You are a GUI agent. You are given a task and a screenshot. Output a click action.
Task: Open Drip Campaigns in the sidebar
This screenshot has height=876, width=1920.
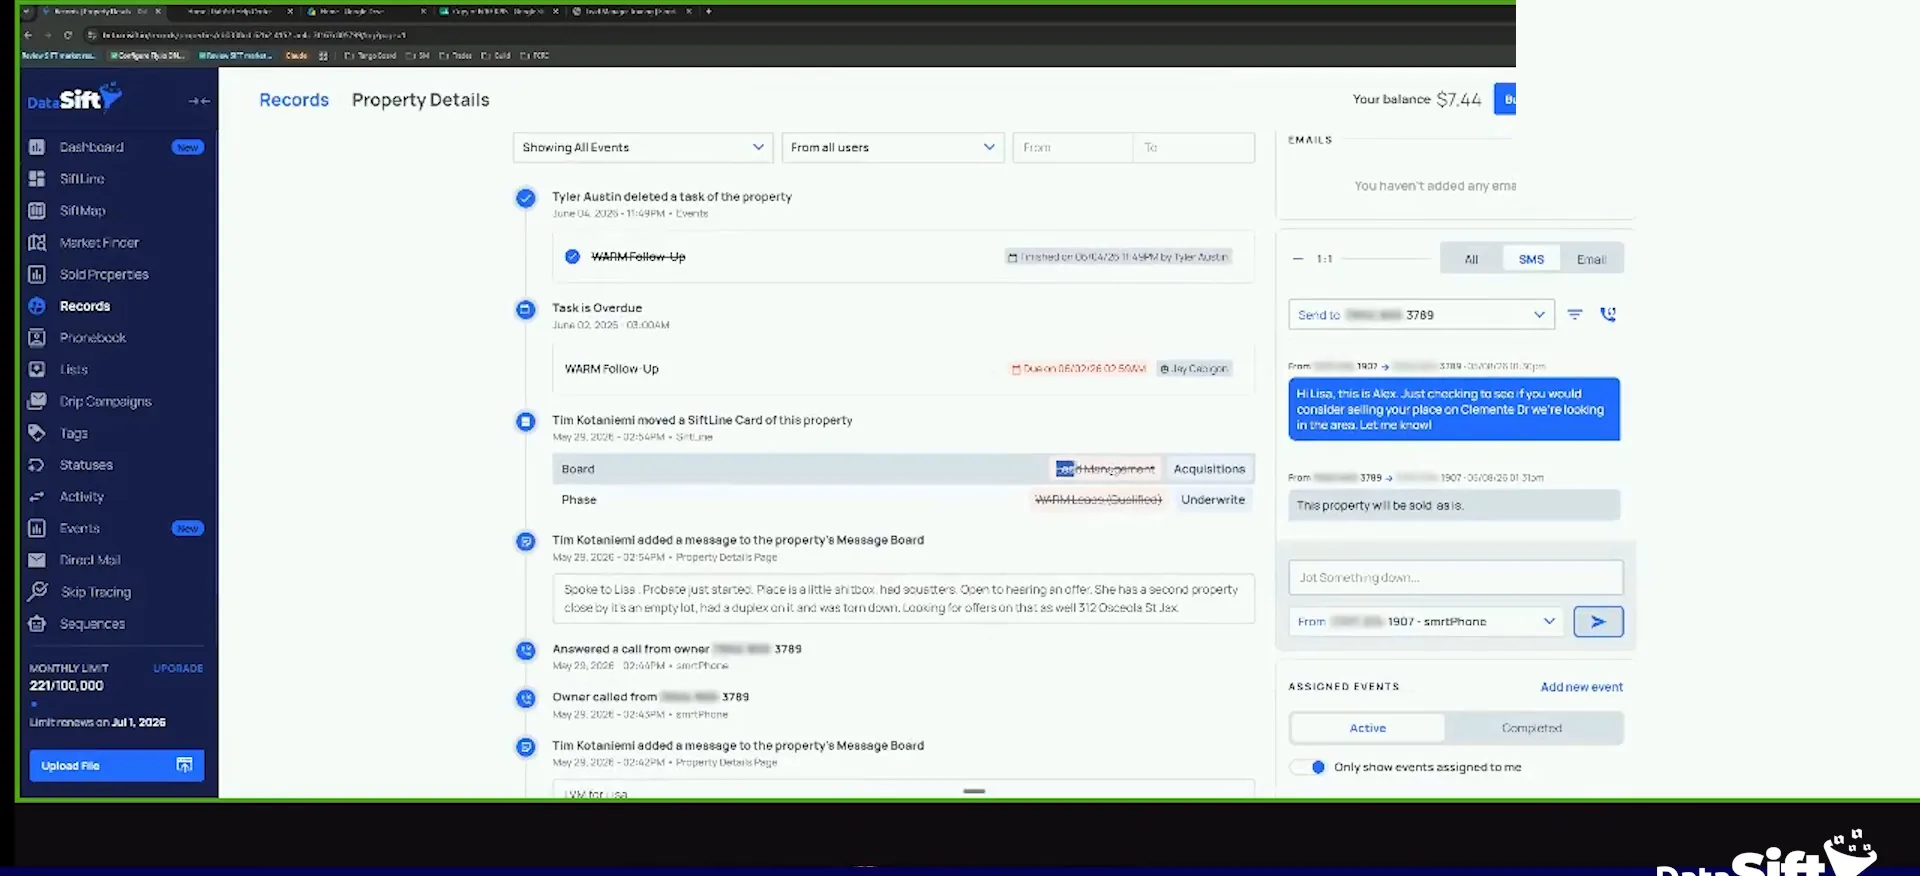pos(105,402)
